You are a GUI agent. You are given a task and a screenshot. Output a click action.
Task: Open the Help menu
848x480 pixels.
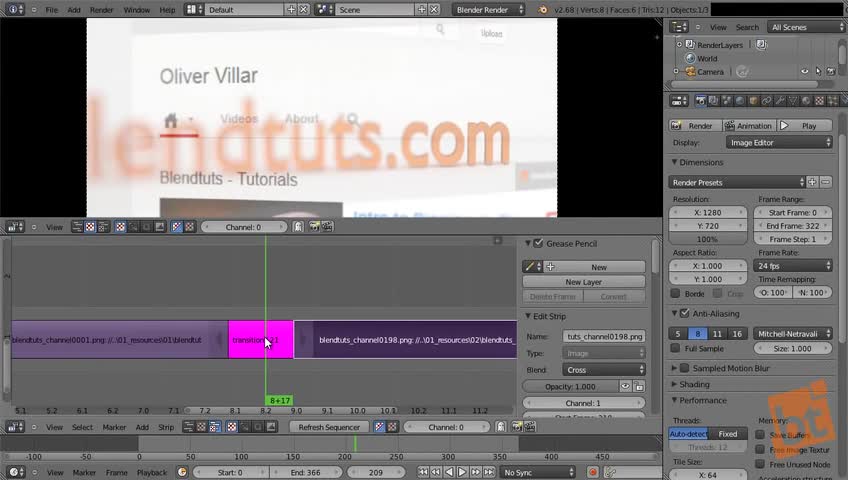167,10
